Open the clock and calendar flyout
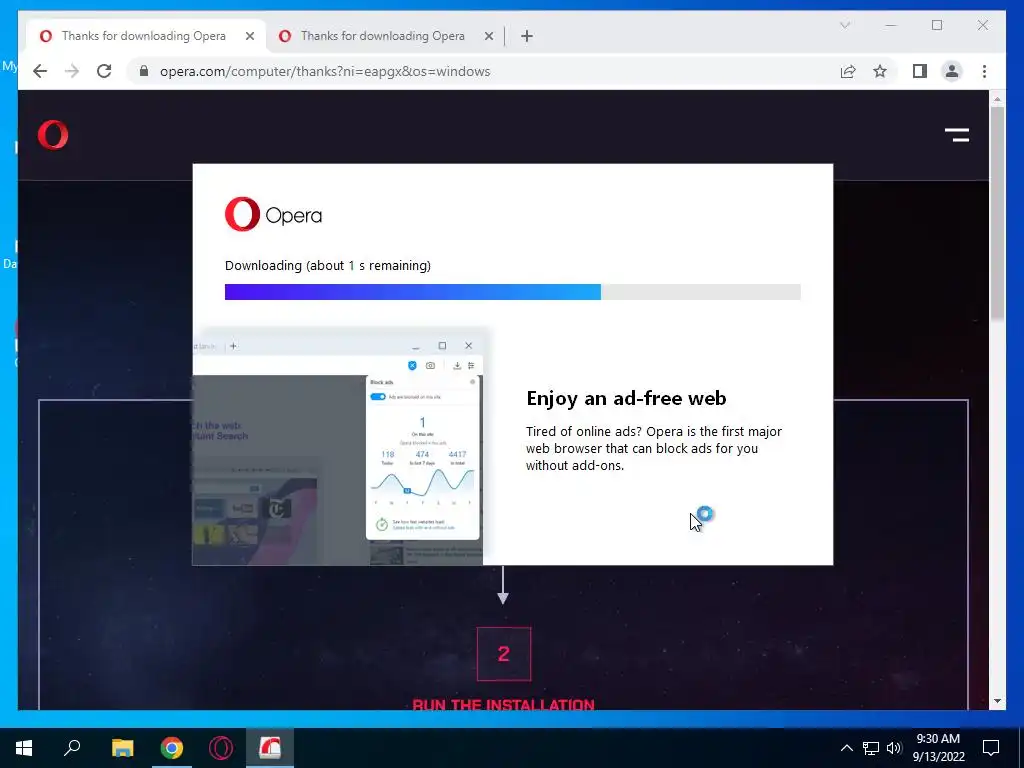1024x768 pixels. pyautogui.click(x=938, y=748)
